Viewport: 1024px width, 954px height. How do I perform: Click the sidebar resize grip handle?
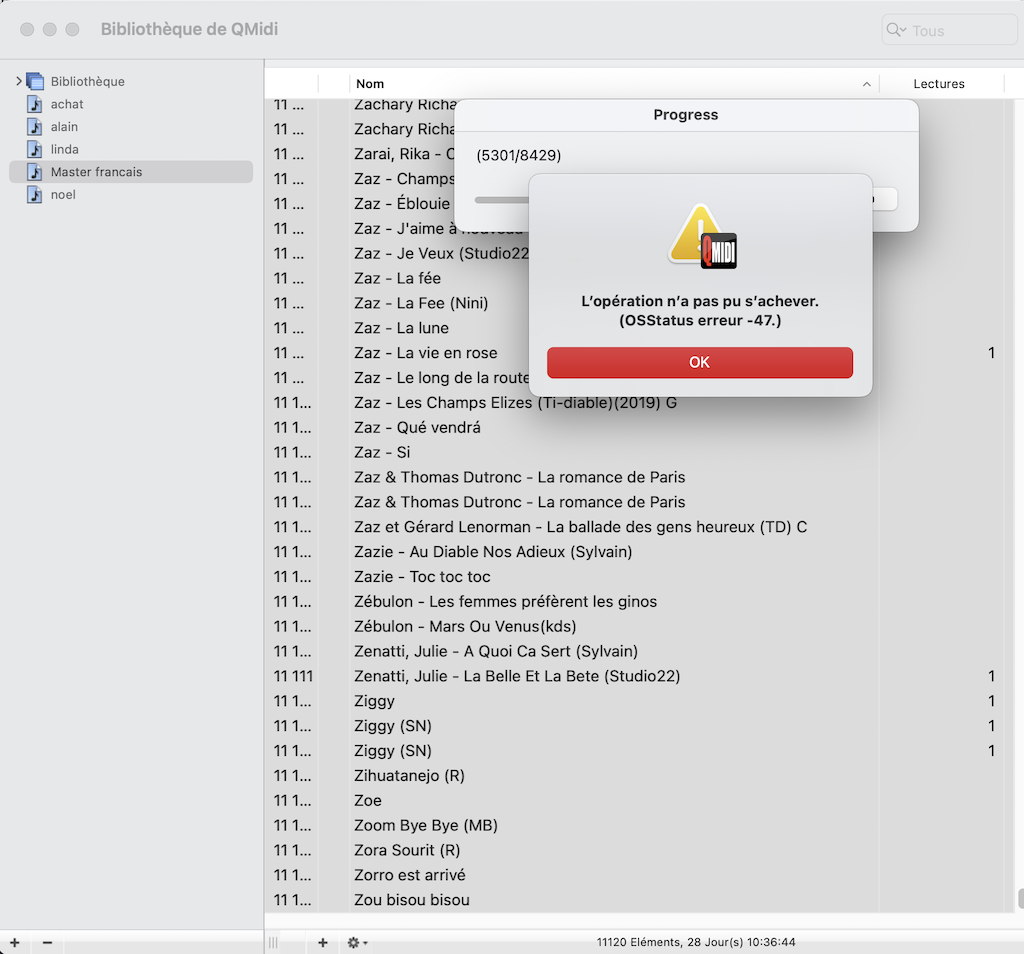click(274, 942)
